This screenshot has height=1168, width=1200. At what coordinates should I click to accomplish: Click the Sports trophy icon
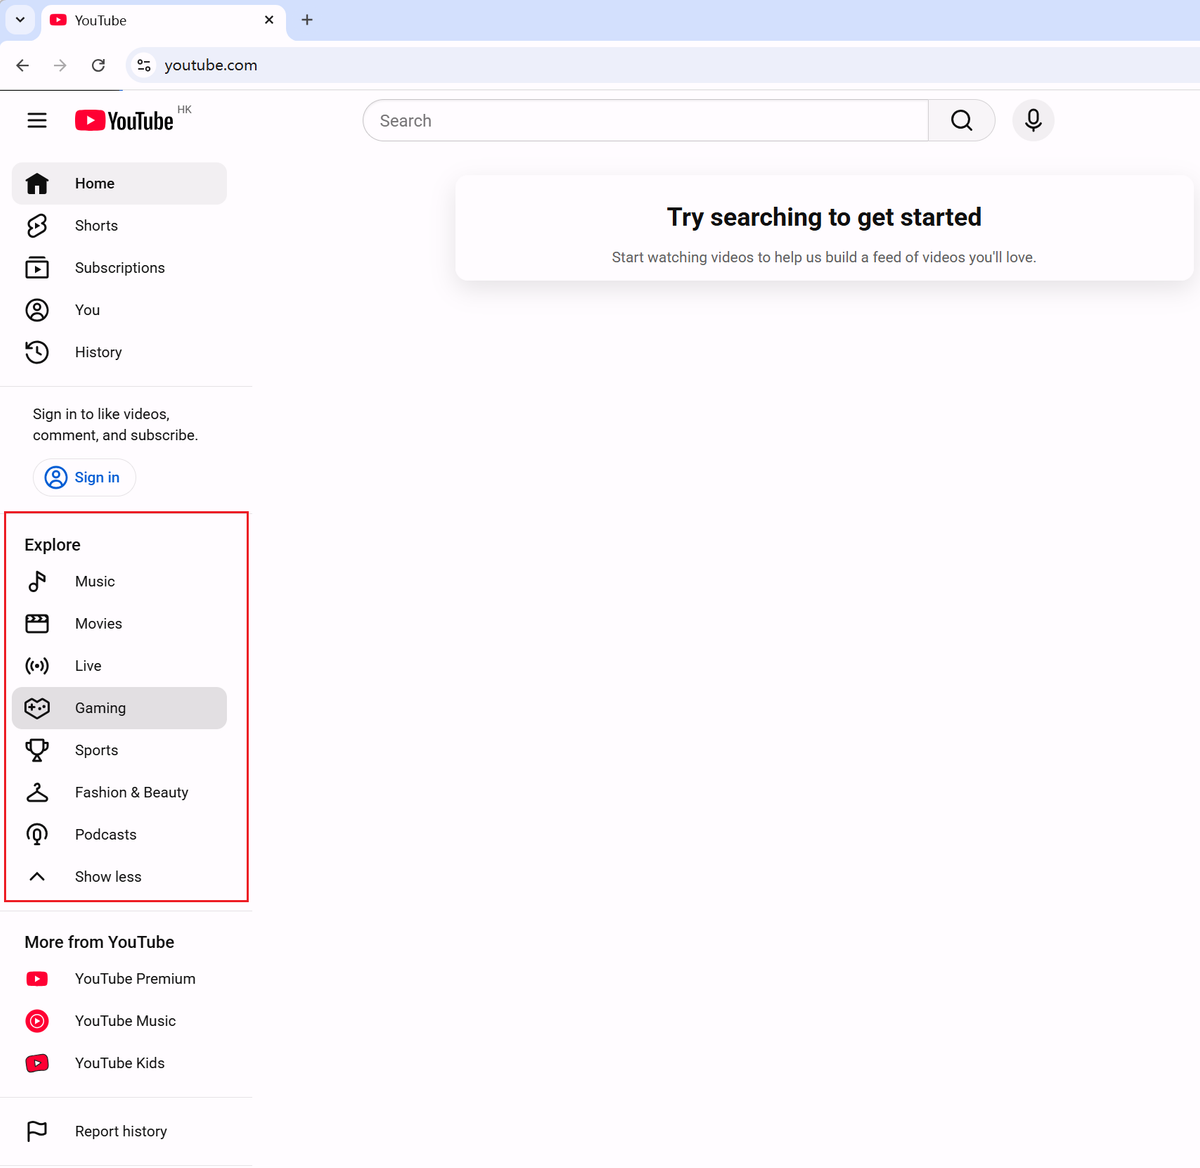pyautogui.click(x=37, y=750)
